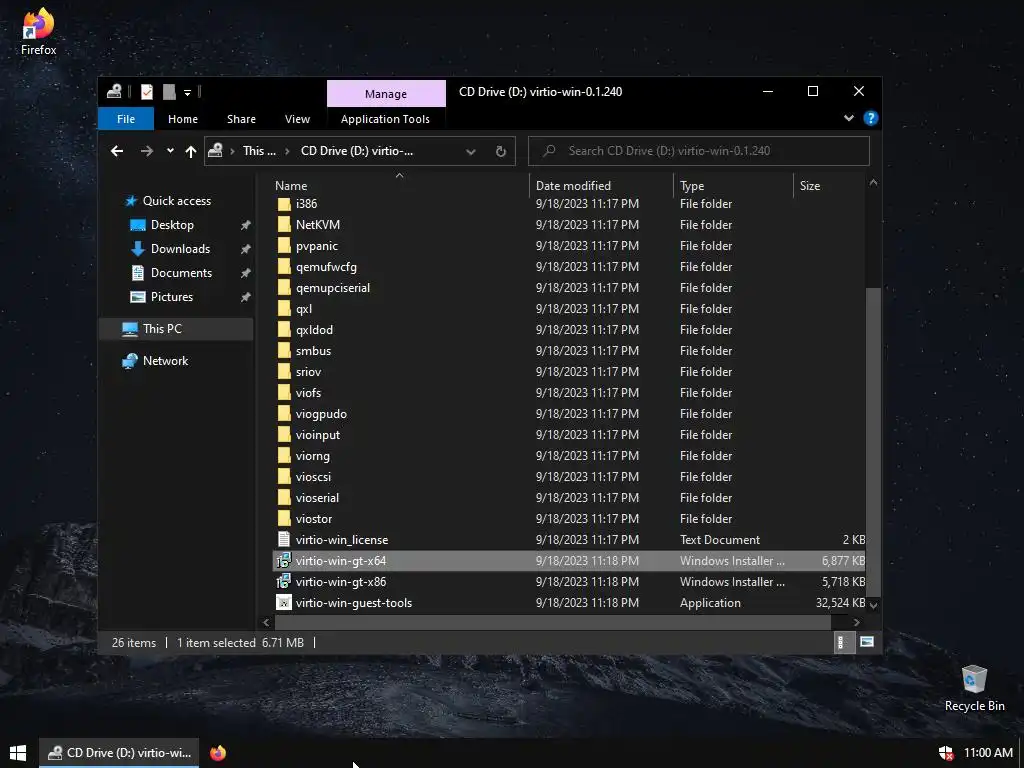Sort by the Date modified column header
This screenshot has height=768, width=1024.
[x=601, y=185]
